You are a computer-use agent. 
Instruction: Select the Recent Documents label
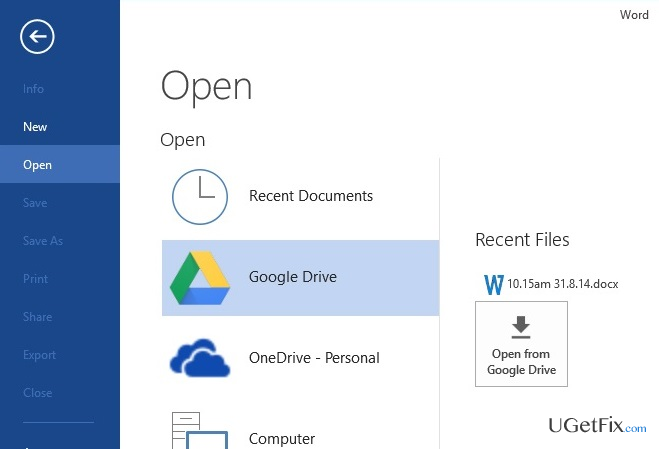311,196
